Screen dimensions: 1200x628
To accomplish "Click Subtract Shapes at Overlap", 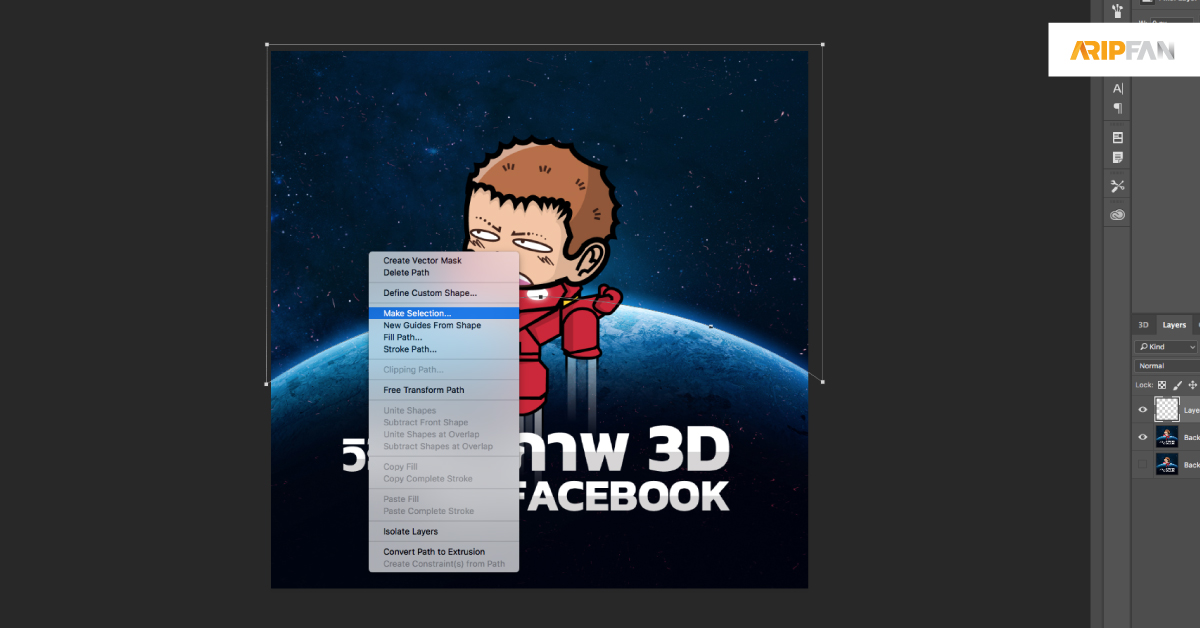I will tap(438, 447).
